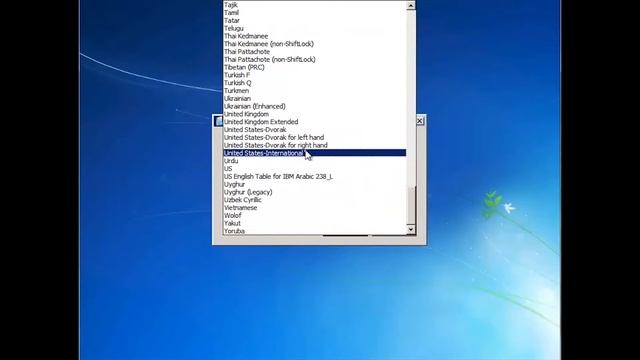This screenshot has height=360, width=640.
Task: Pick Tibetan (PRC) from list
Action: (x=315, y=67)
